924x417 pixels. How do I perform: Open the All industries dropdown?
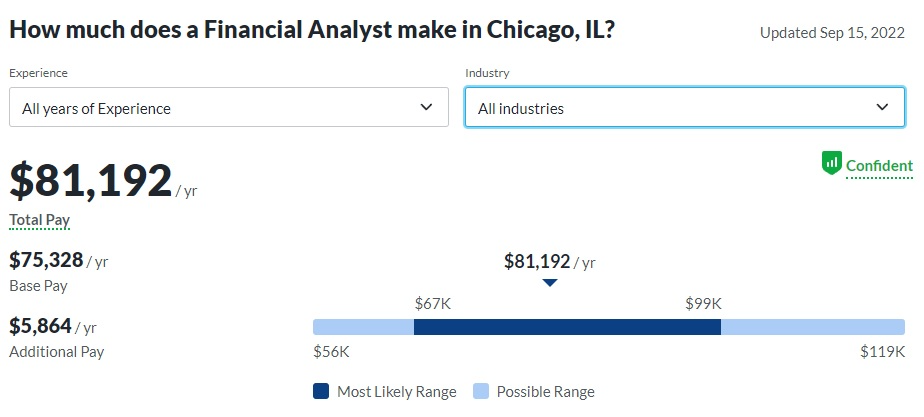(685, 107)
